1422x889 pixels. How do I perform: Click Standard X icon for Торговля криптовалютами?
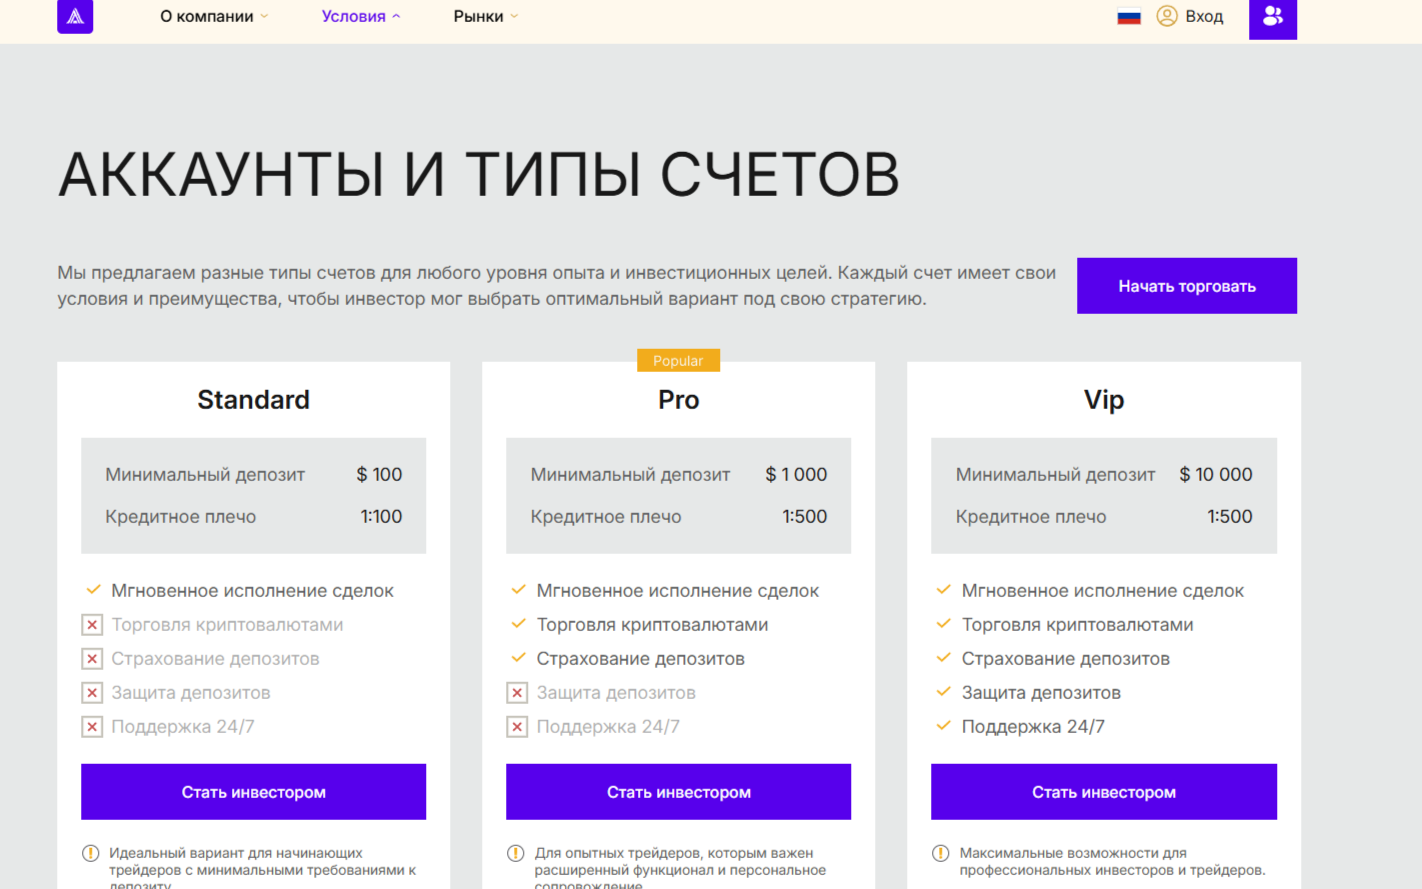coord(92,625)
